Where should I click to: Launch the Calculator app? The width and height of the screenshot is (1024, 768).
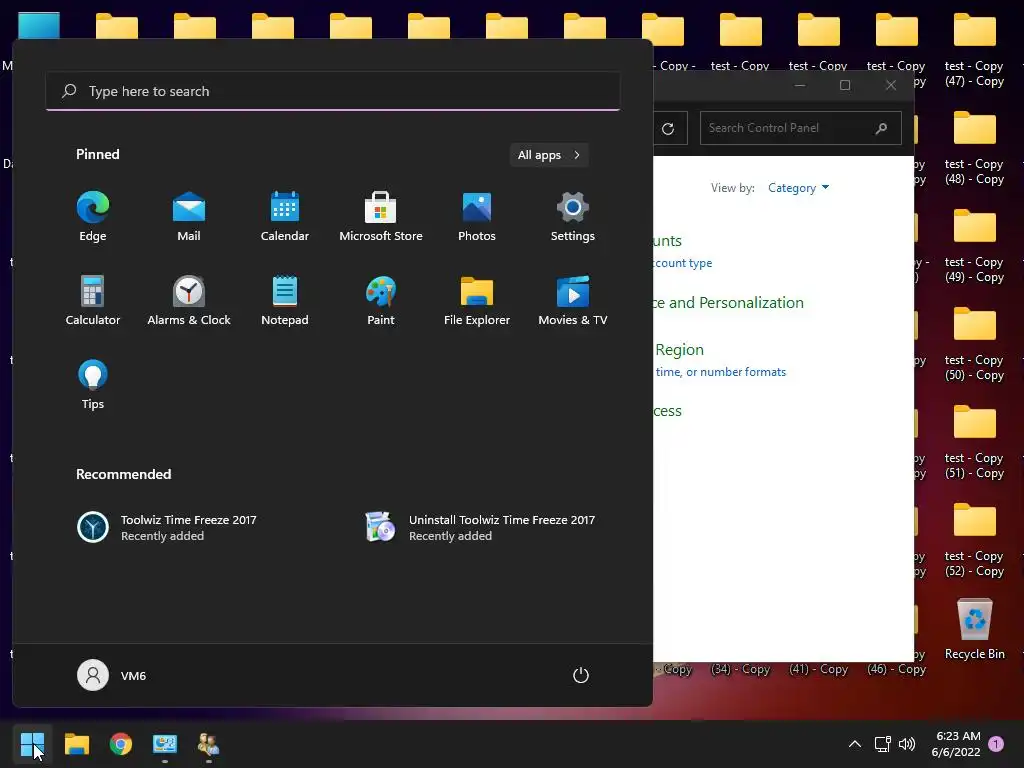(x=93, y=300)
